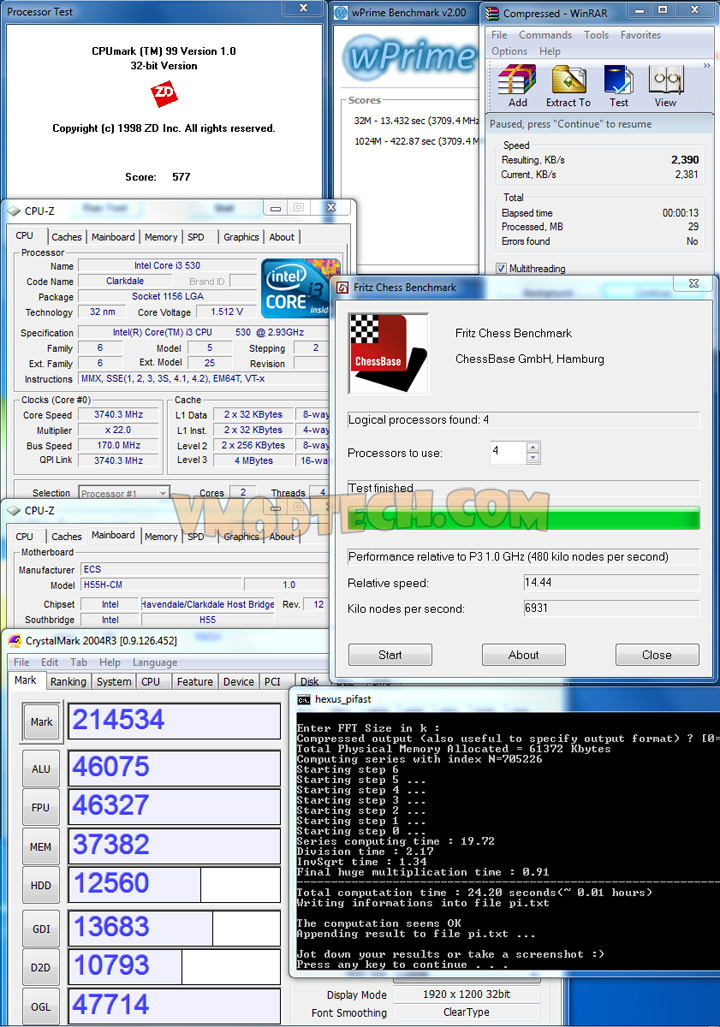Image resolution: width=720 pixels, height=1027 pixels.
Task: Open CrystalMark Edit menu
Action: point(50,662)
